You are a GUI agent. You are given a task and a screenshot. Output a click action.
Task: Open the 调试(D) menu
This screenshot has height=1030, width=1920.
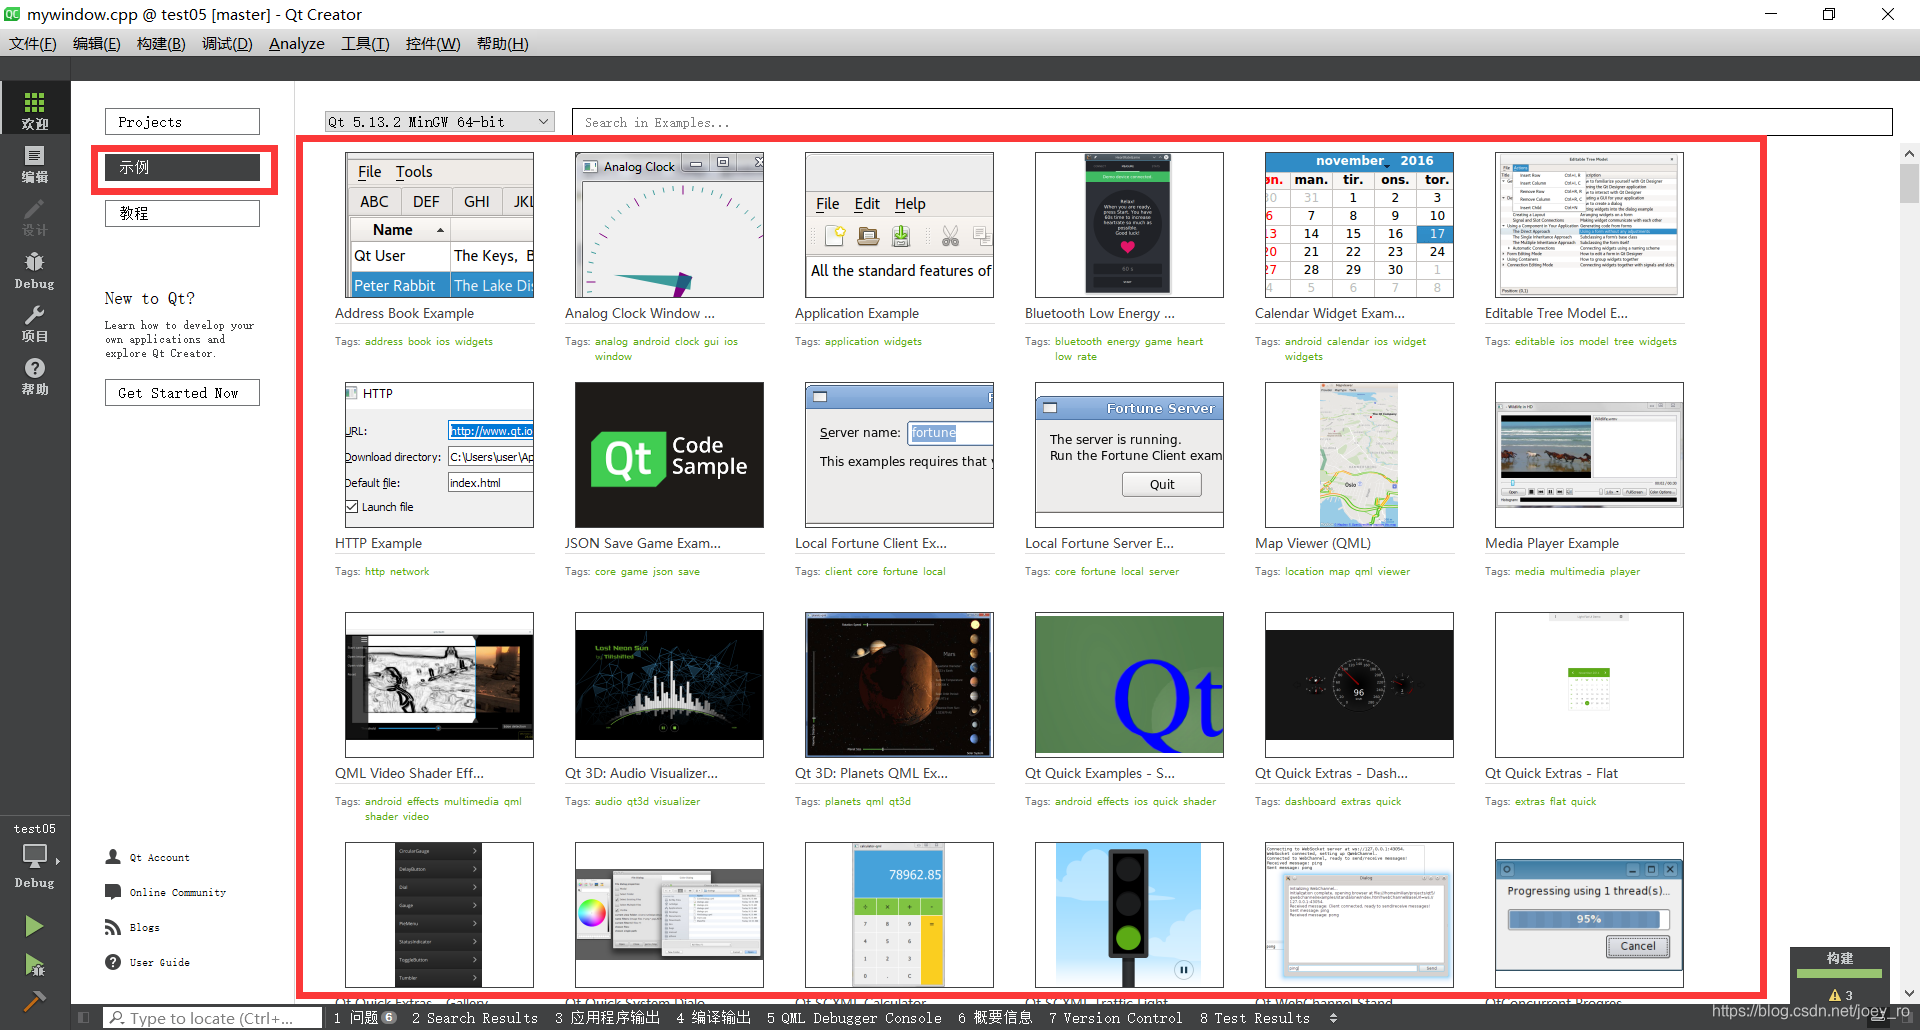(x=227, y=44)
